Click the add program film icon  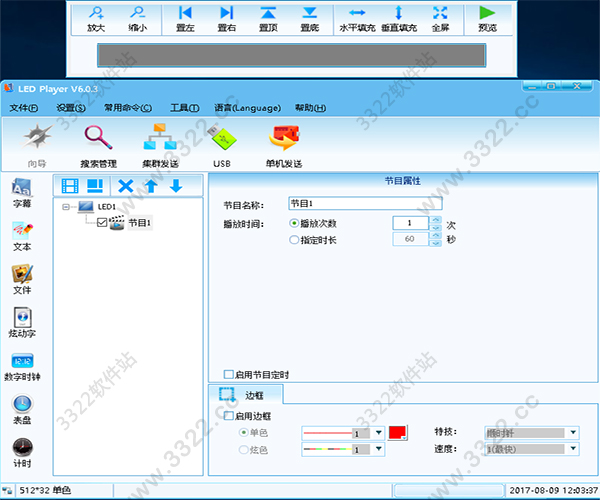70,186
